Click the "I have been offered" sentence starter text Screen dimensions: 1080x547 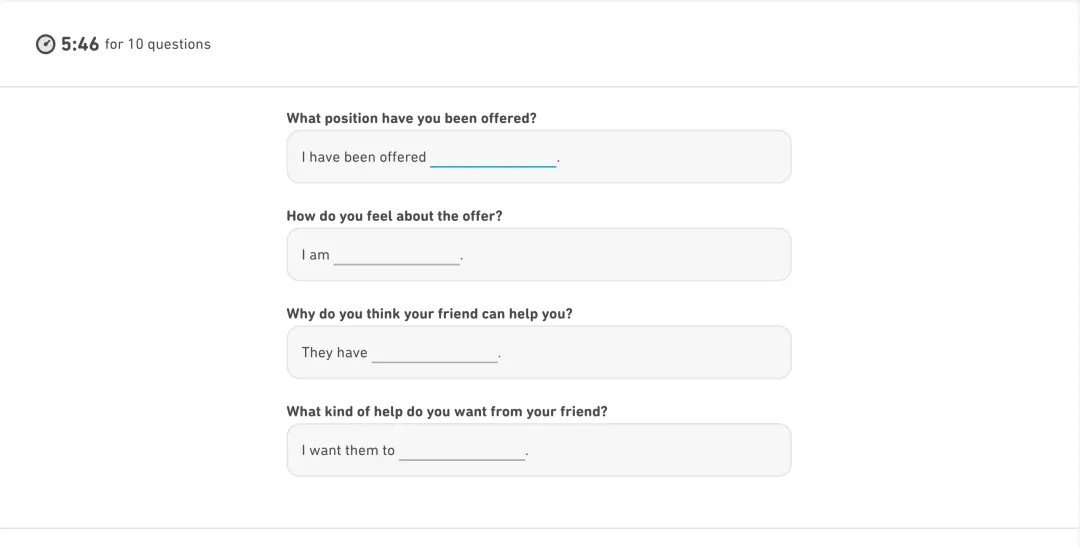364,157
